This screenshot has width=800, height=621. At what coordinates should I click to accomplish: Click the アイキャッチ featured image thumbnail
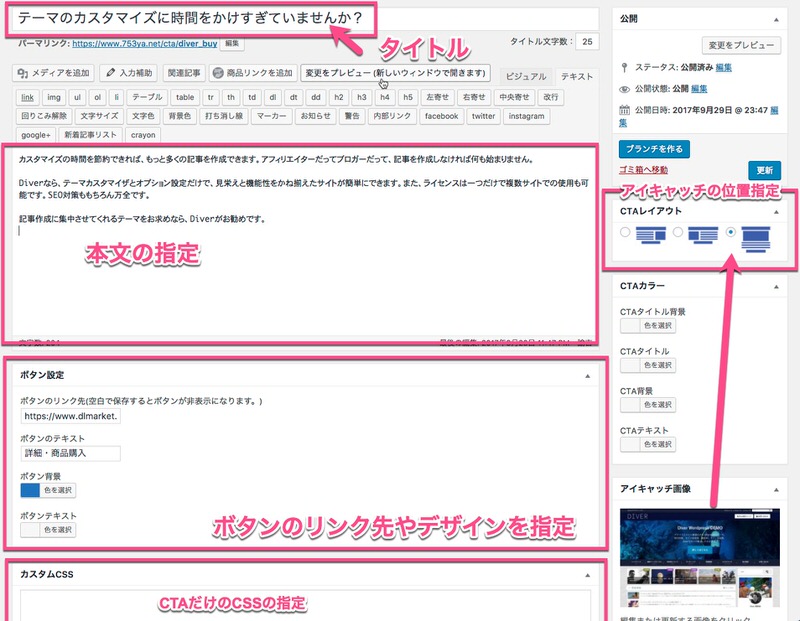(699, 558)
